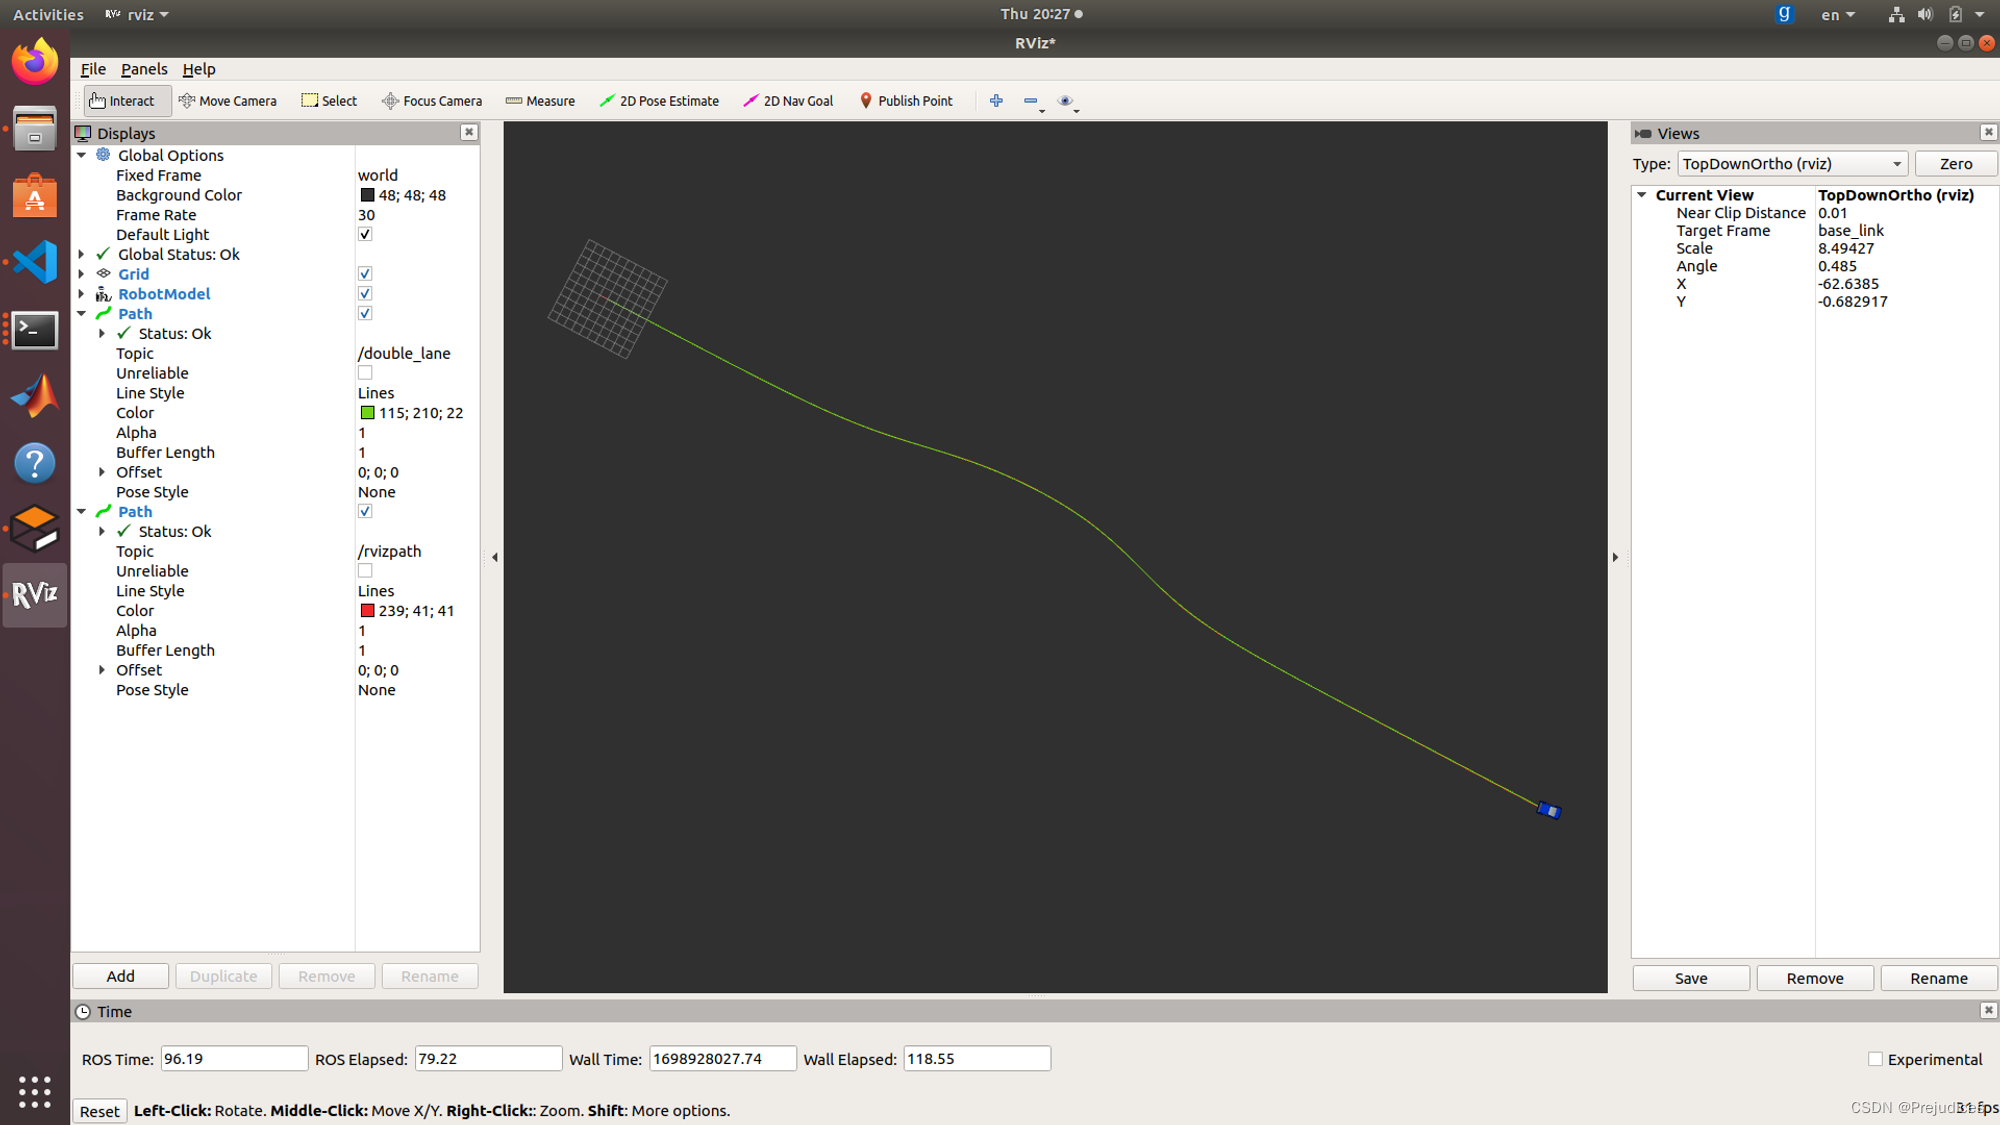Toggle visibility of RobotModel display
This screenshot has width=2000, height=1125.
tap(364, 294)
